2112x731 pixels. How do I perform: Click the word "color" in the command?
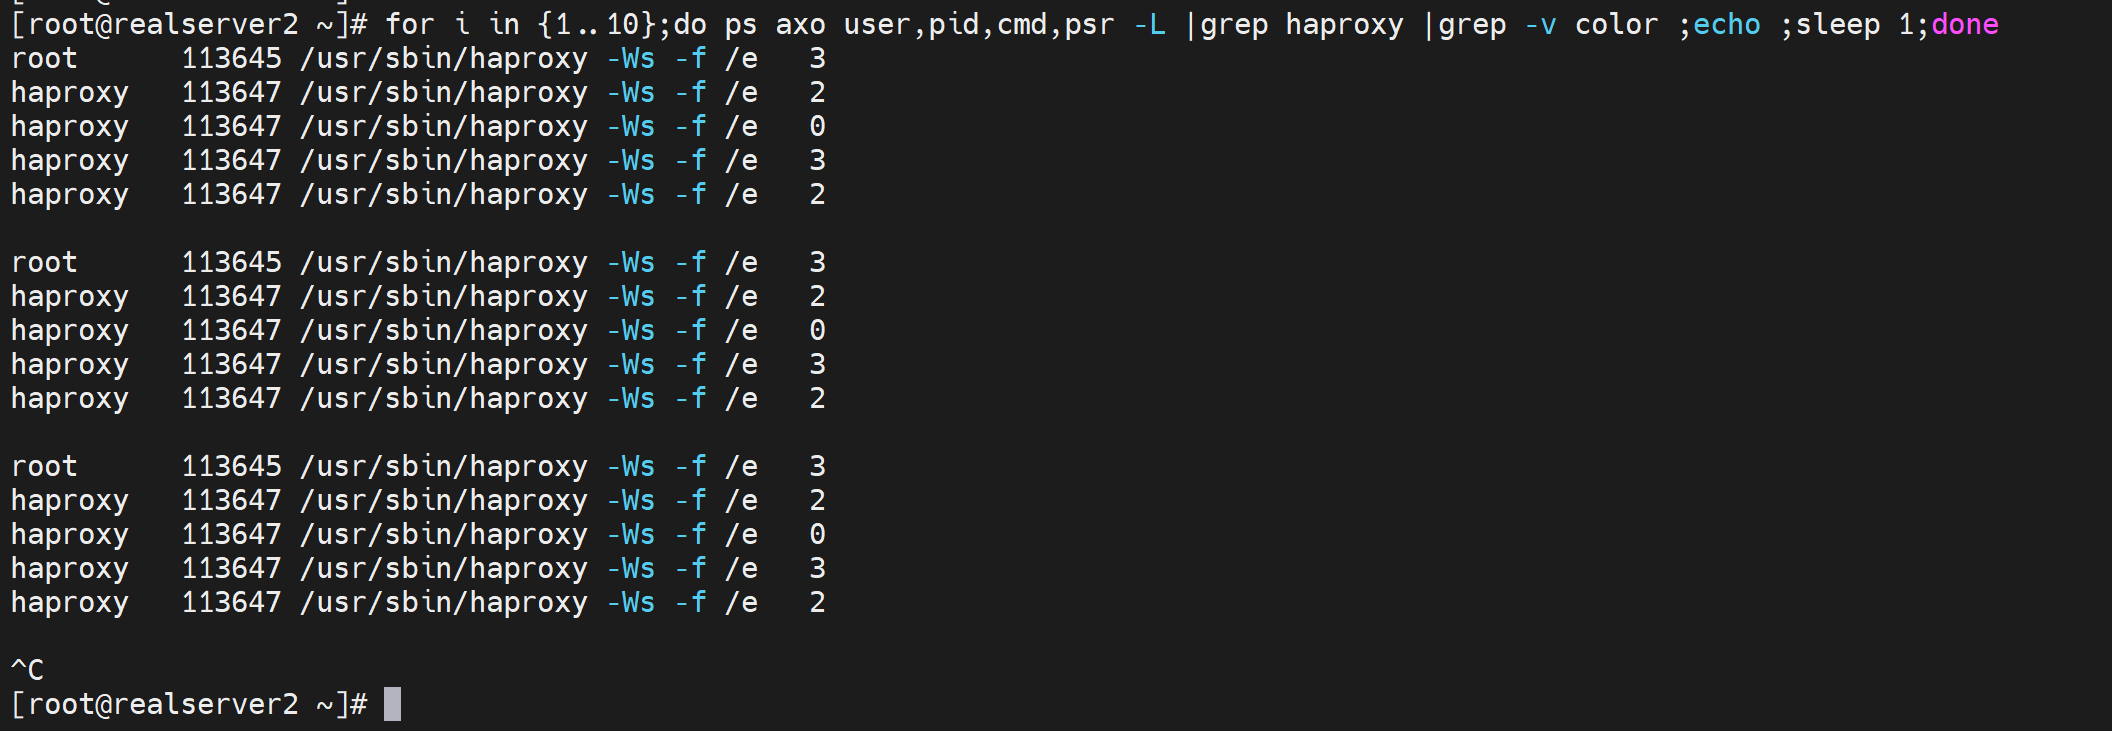click(1616, 24)
